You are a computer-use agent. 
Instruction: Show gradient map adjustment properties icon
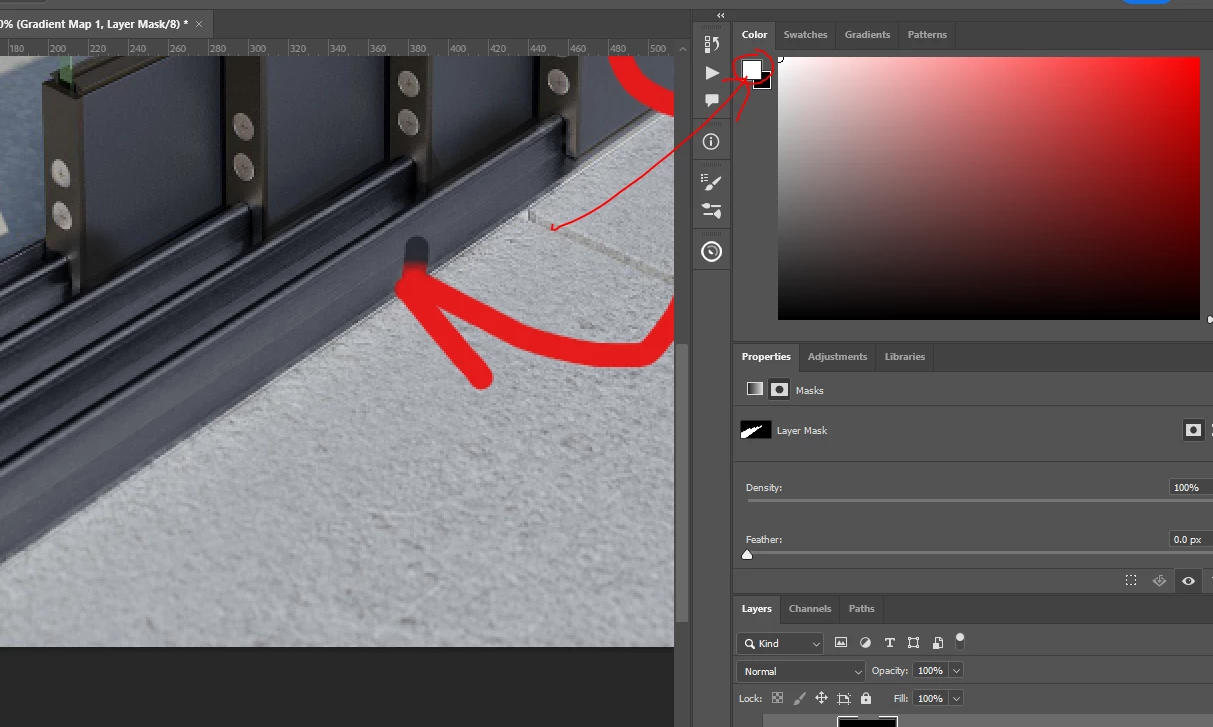(755, 389)
